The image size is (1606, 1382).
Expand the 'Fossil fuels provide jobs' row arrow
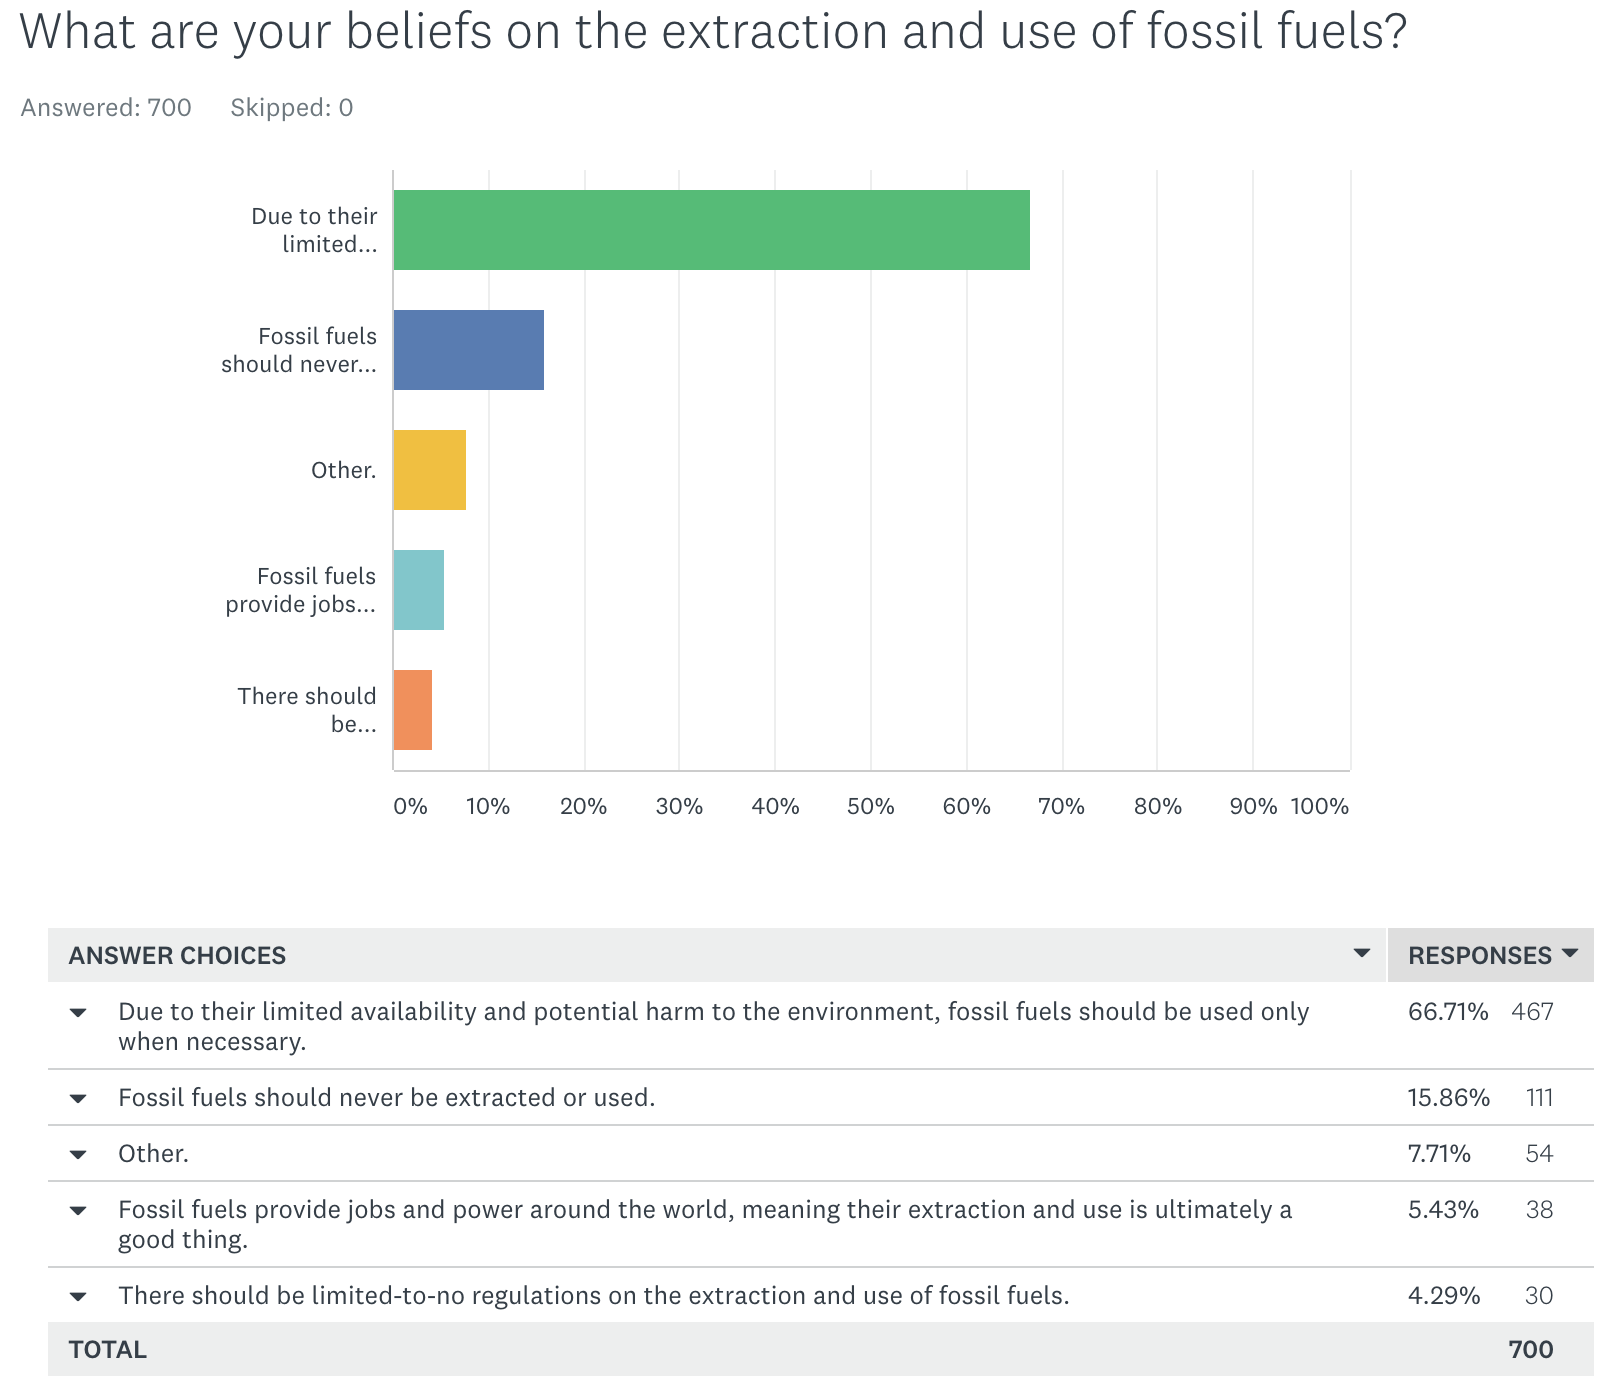(78, 1210)
